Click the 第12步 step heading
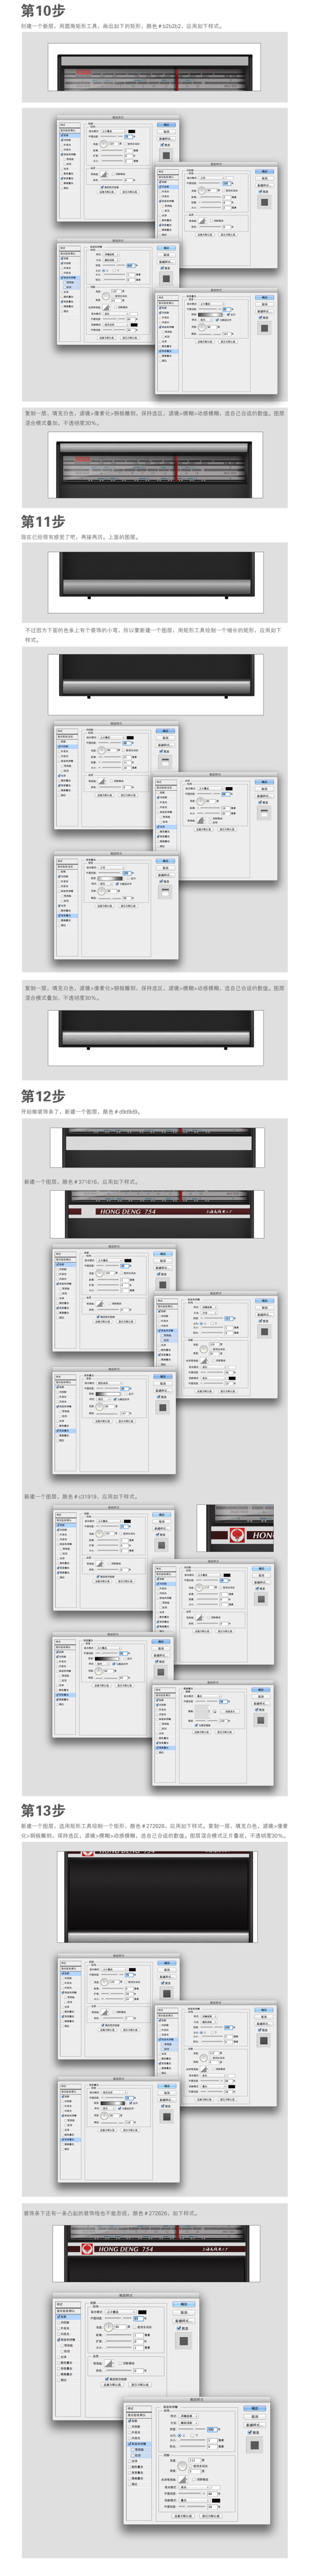 point(43,1096)
